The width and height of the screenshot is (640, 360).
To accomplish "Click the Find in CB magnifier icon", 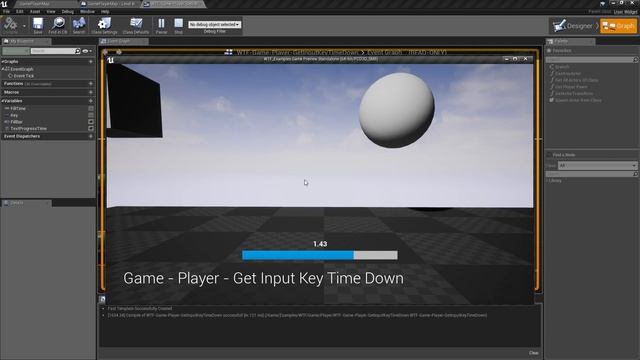I will [58, 25].
